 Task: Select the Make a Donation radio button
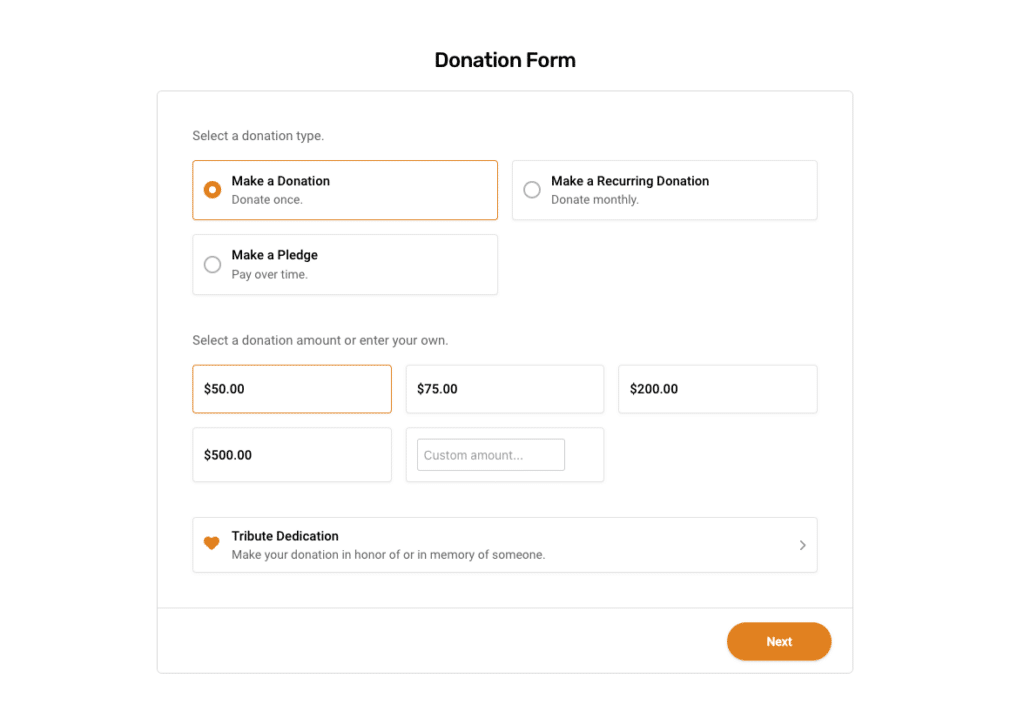[x=212, y=189]
